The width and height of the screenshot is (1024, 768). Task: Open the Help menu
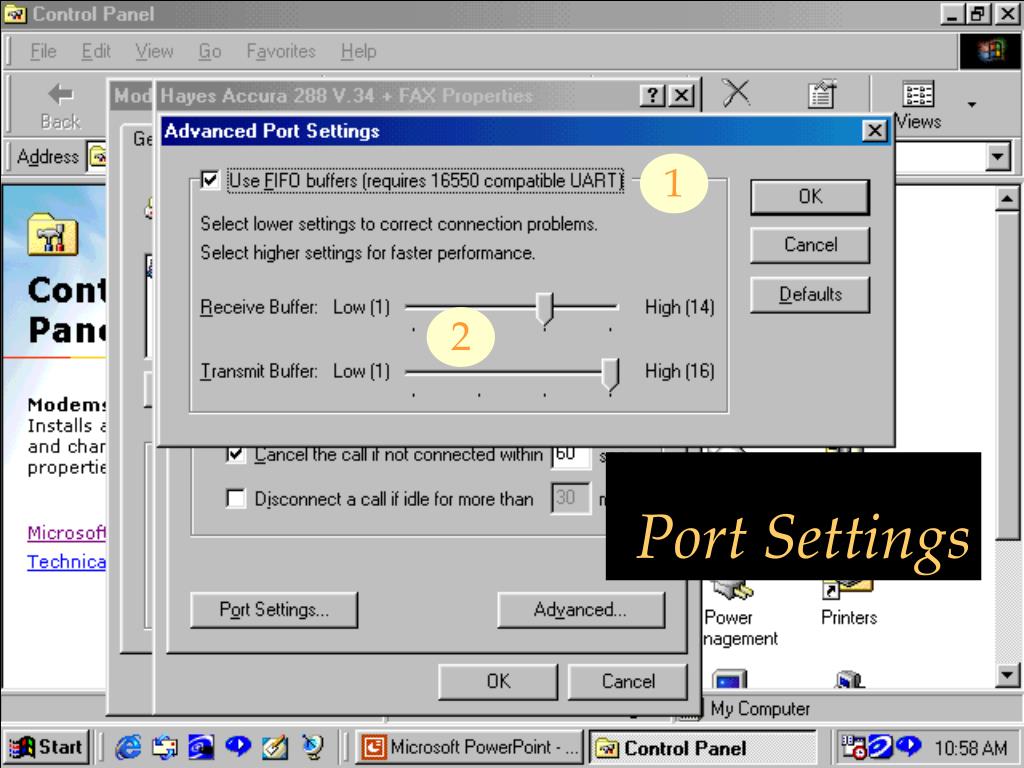(359, 52)
